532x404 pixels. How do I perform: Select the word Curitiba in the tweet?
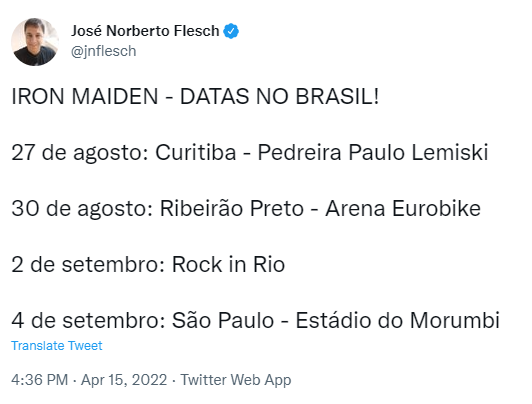click(x=195, y=152)
